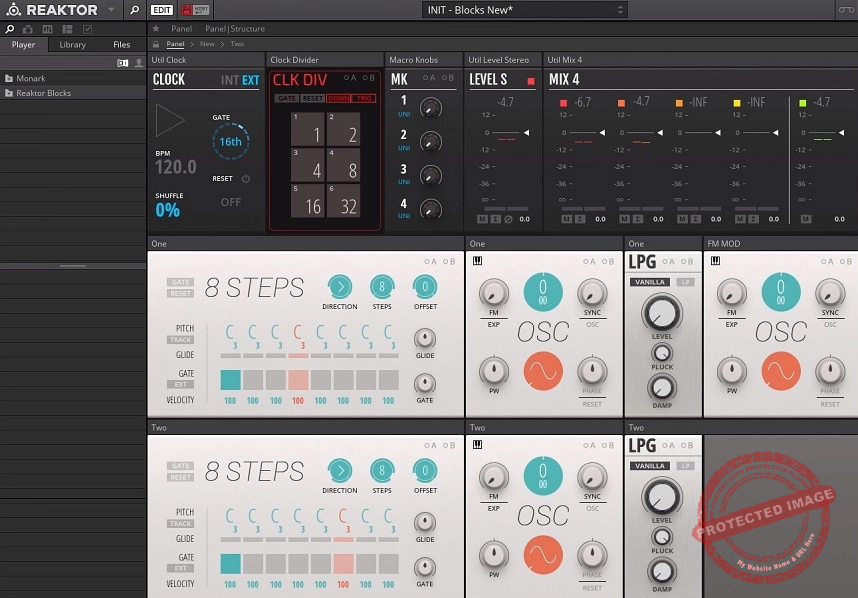Open the Reaktor main menu arrow

pyautogui.click(x=112, y=10)
